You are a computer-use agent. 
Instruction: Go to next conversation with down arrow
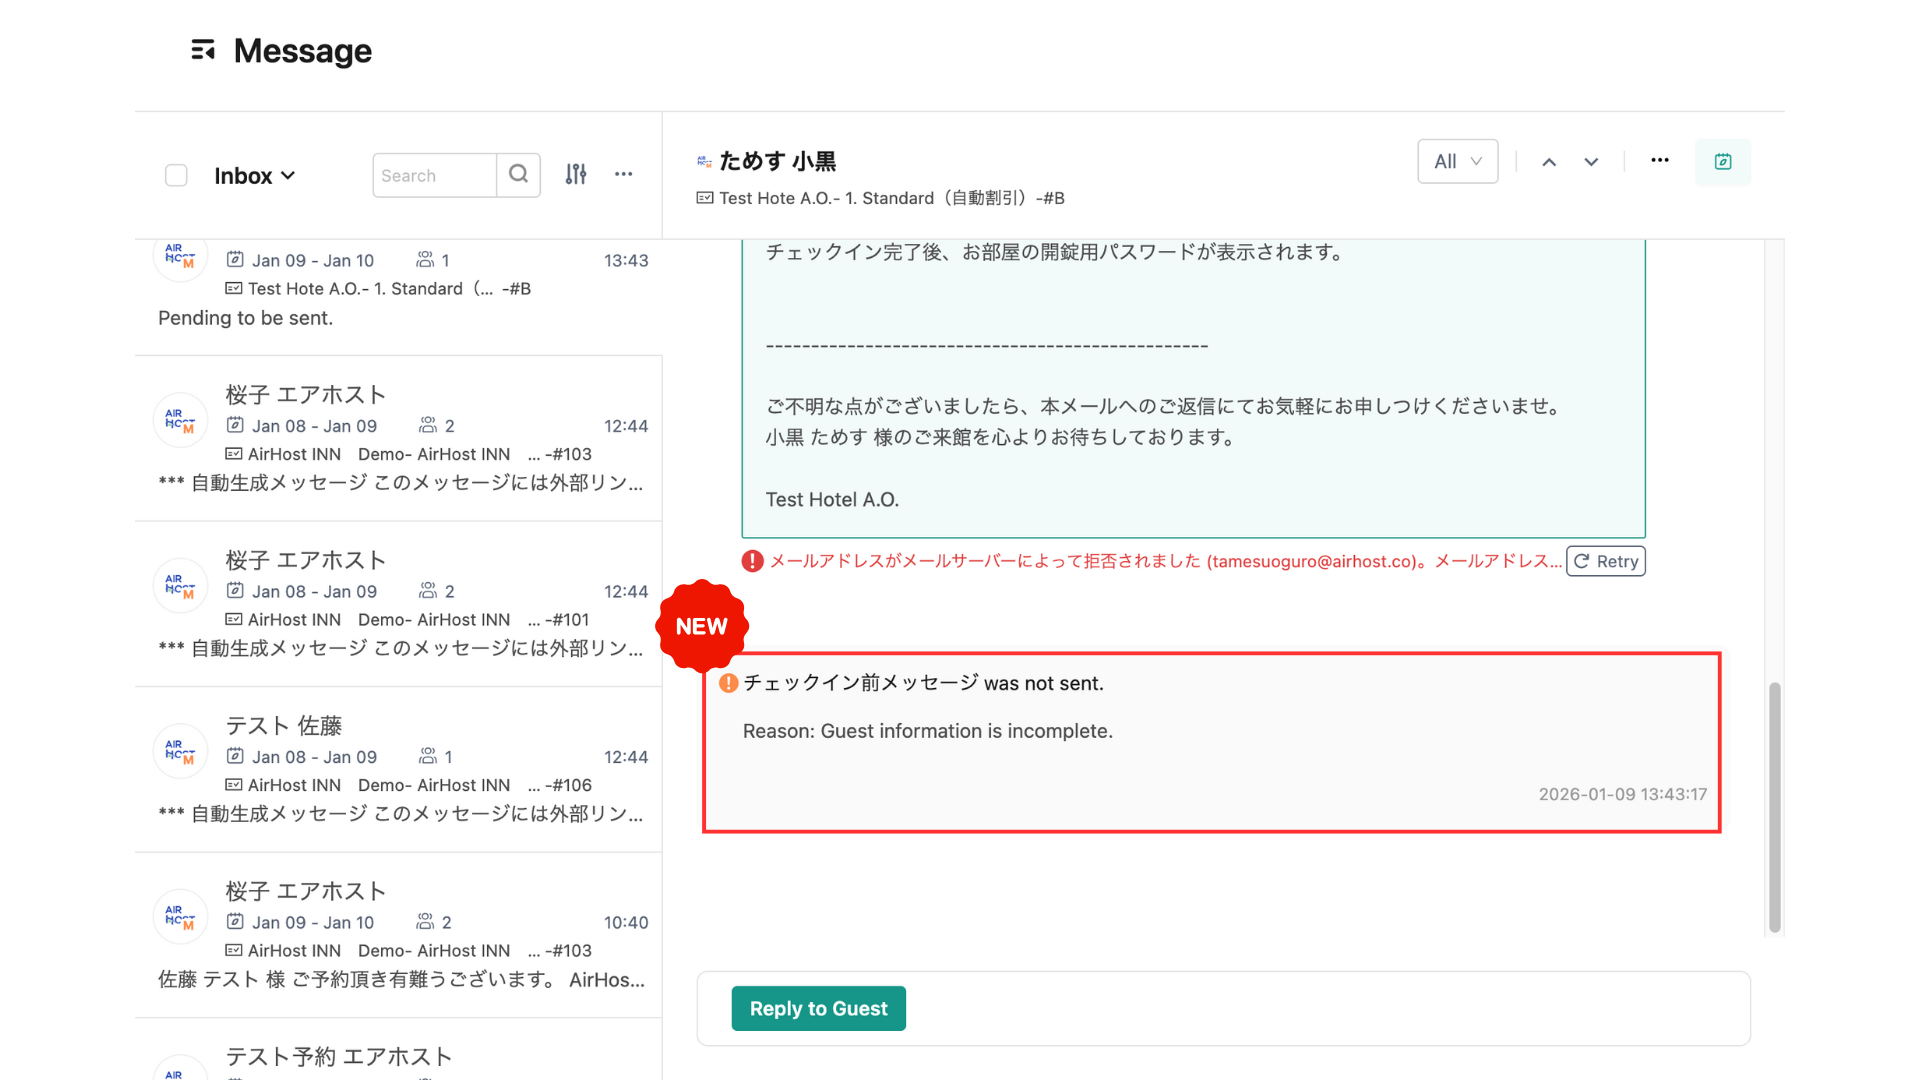coord(1591,162)
